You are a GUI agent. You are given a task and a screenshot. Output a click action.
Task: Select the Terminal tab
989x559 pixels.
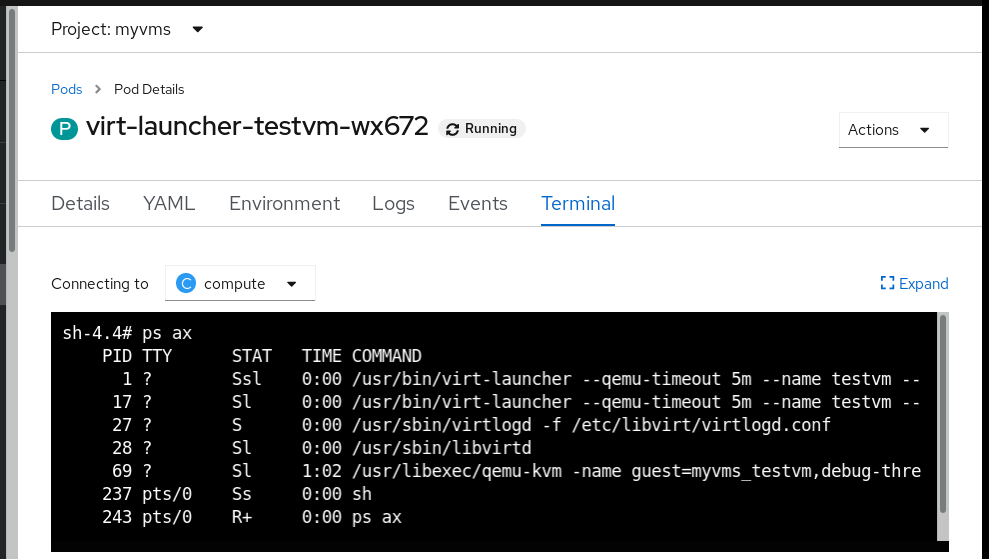[x=578, y=204]
